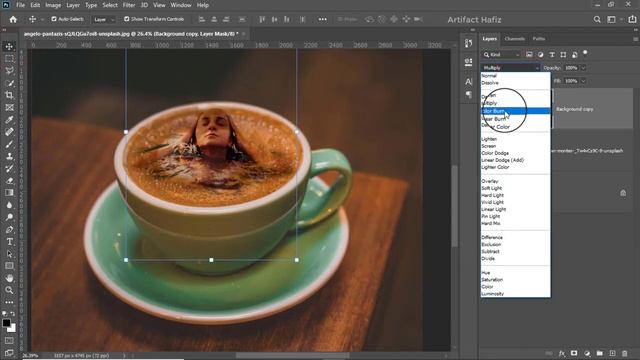Open the Auto-Select Layer dropdown
The width and height of the screenshot is (640, 360).
103,19
